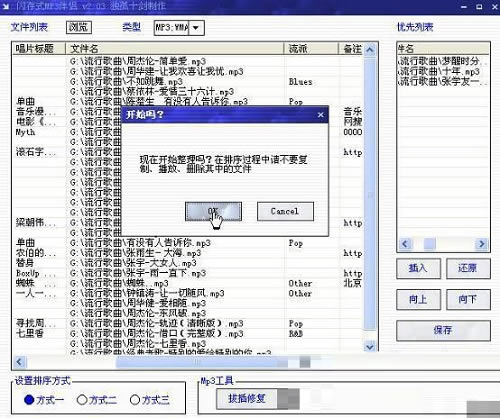Image resolution: width=500 pixels, height=418 pixels.
Task: Select priority entry 十年.mp3
Action: [439, 71]
